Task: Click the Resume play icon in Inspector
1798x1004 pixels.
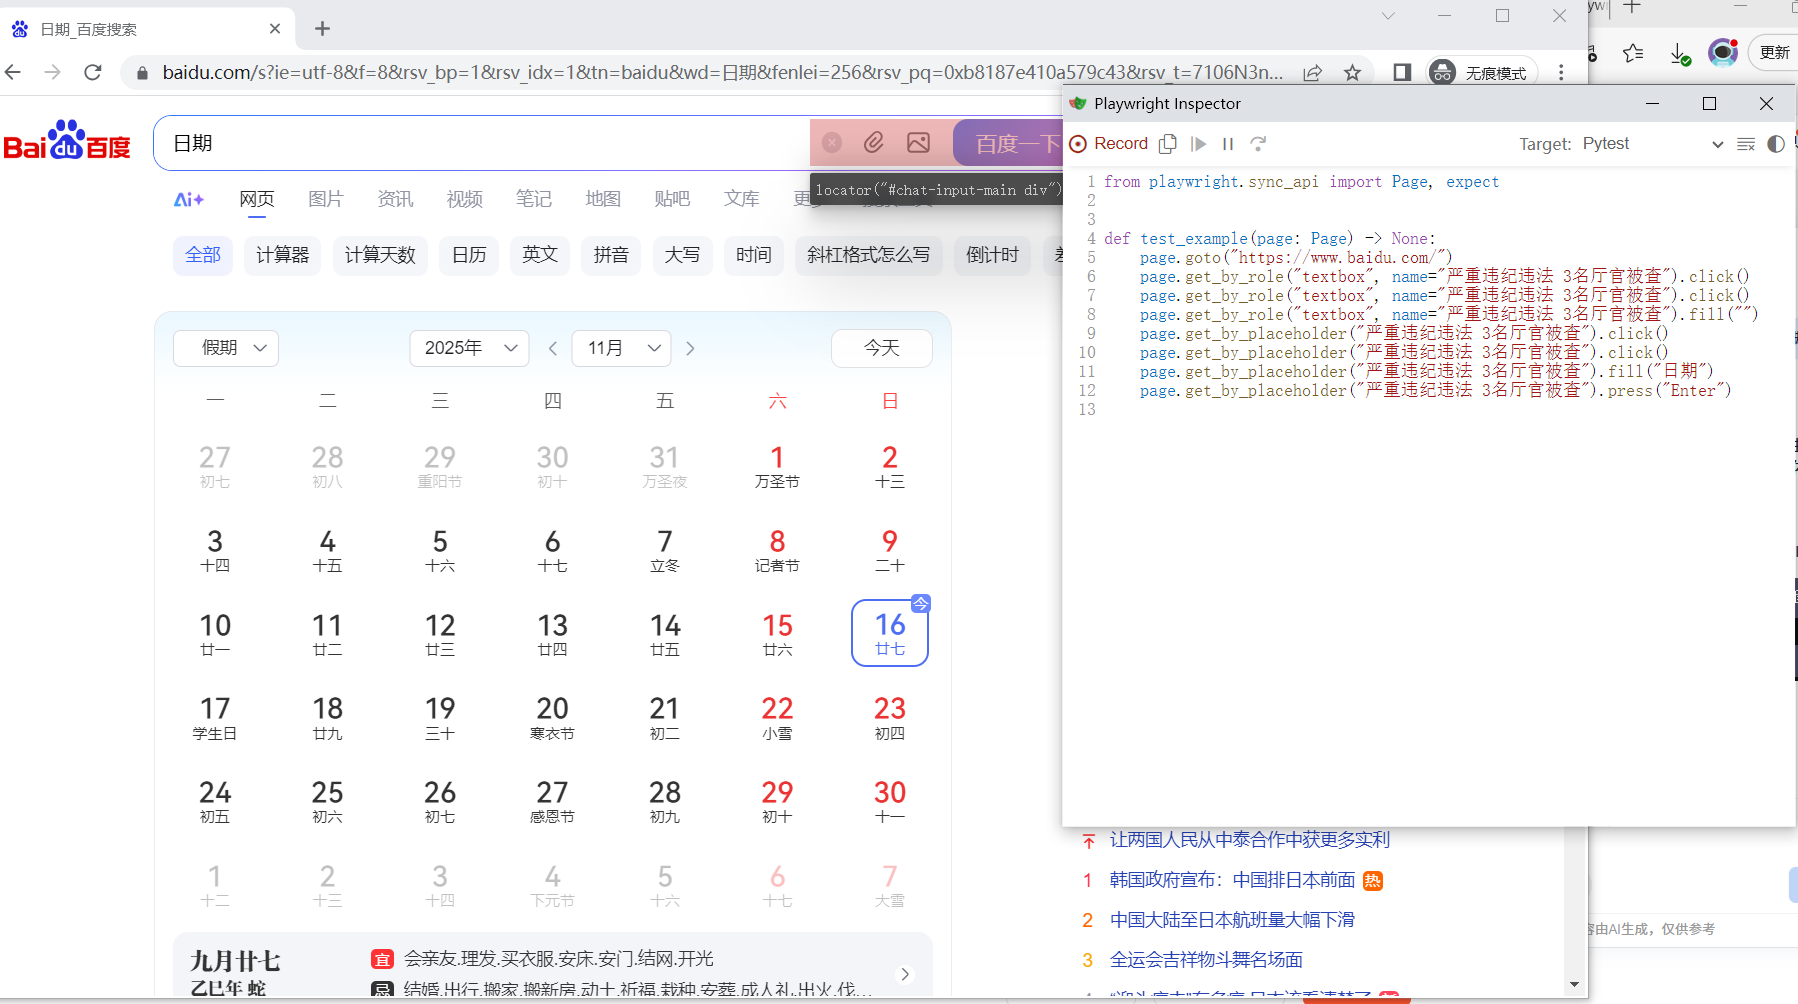Action: pos(1198,143)
